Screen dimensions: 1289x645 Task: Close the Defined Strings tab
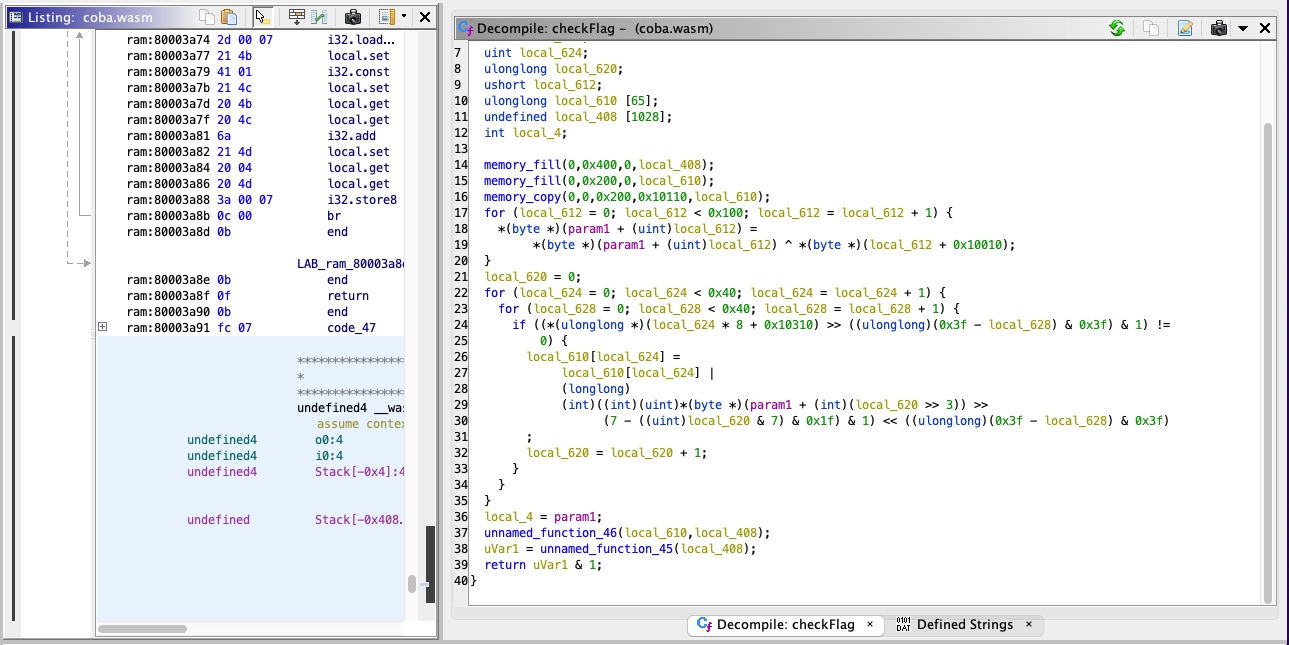point(1029,625)
